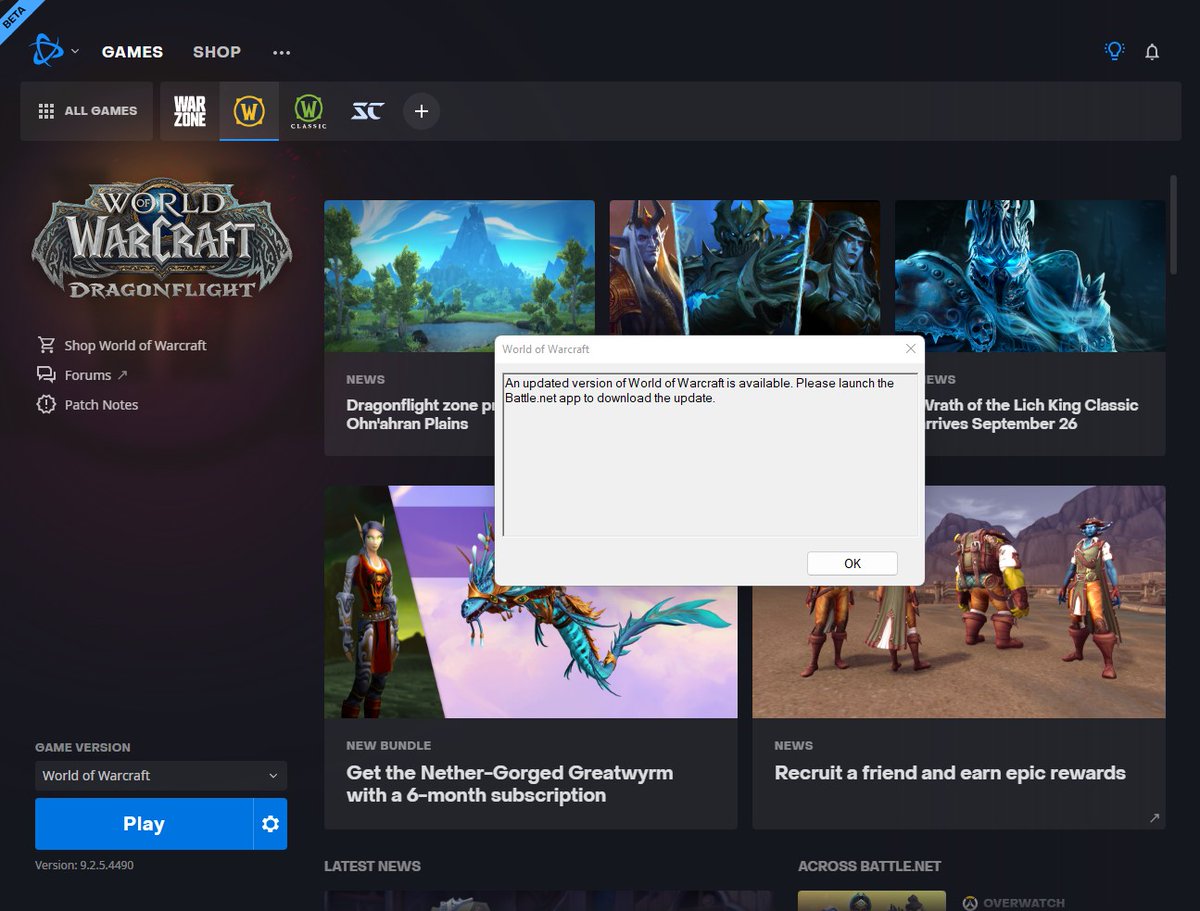Open Recruit a friend and earn epic rewards
Image resolution: width=1200 pixels, height=911 pixels.
tap(950, 773)
